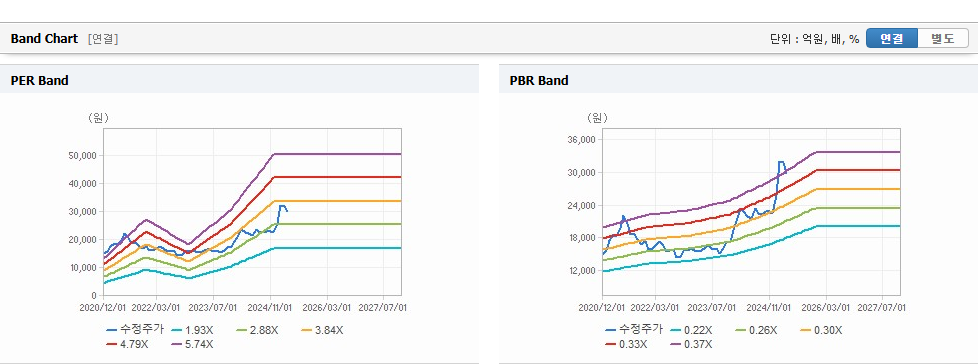Click the PER Band panel title
The image size is (978, 364).
39,80
